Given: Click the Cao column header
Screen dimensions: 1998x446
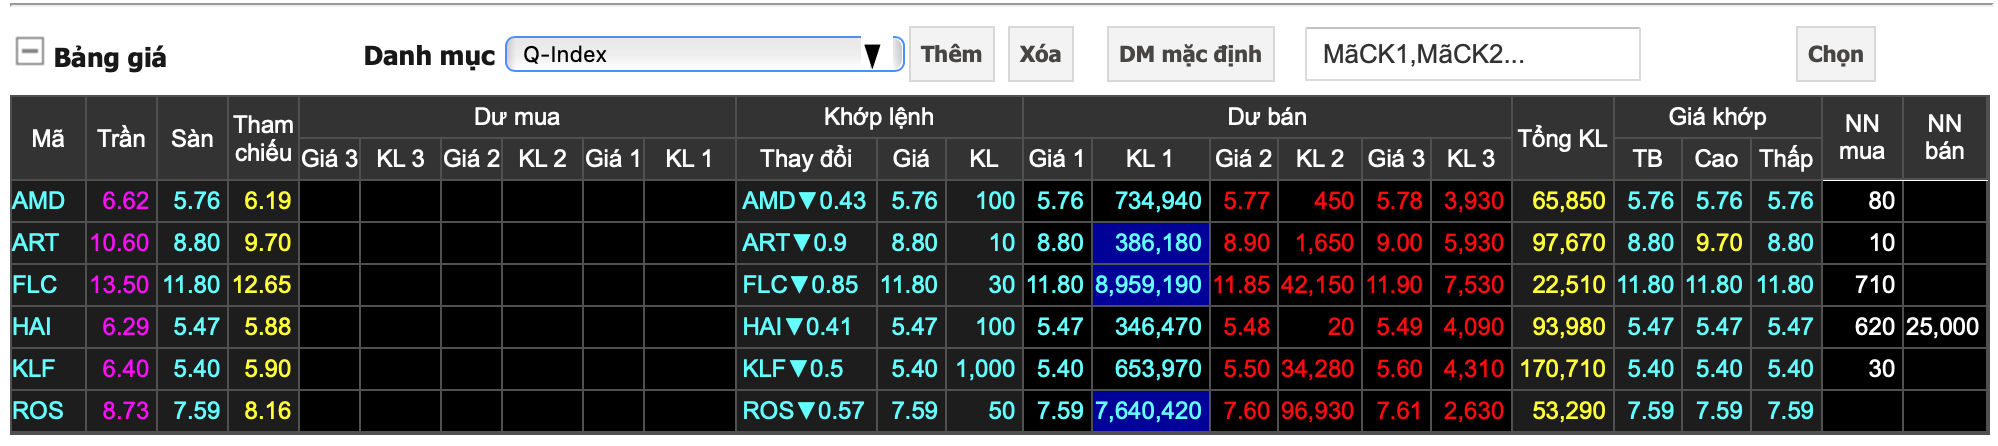Looking at the screenshot, I should (1716, 158).
